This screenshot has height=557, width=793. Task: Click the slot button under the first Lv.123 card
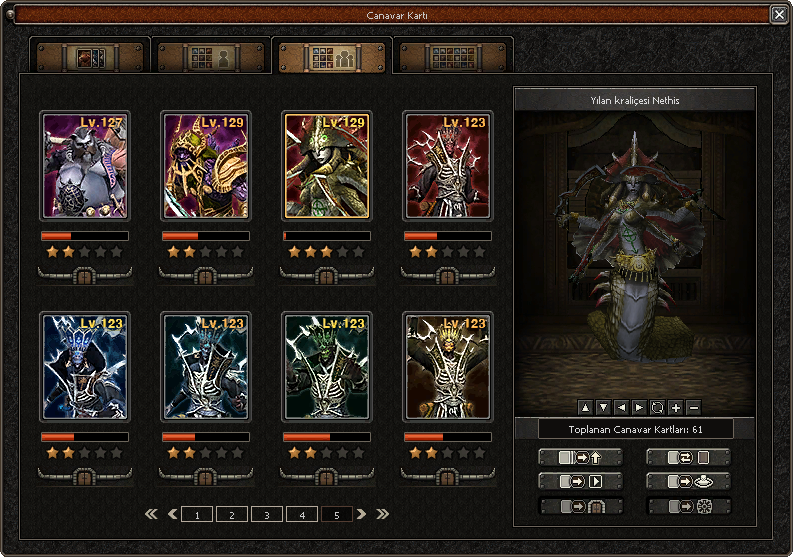point(448,275)
